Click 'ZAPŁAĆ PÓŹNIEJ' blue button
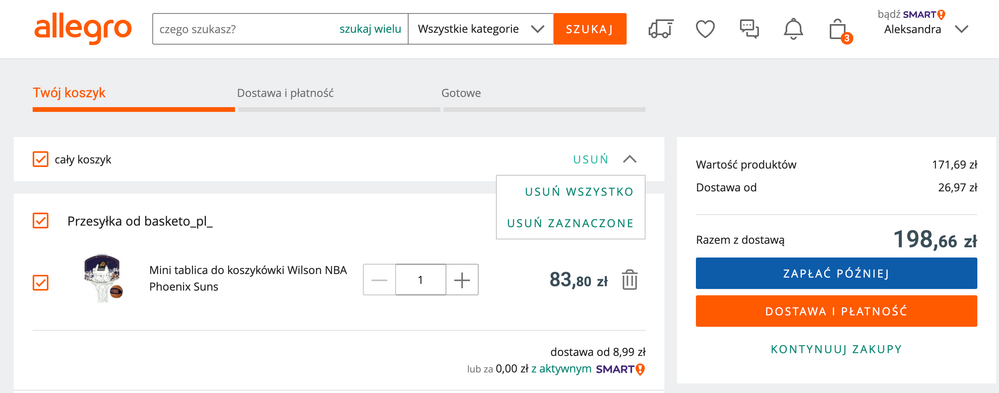 836,273
